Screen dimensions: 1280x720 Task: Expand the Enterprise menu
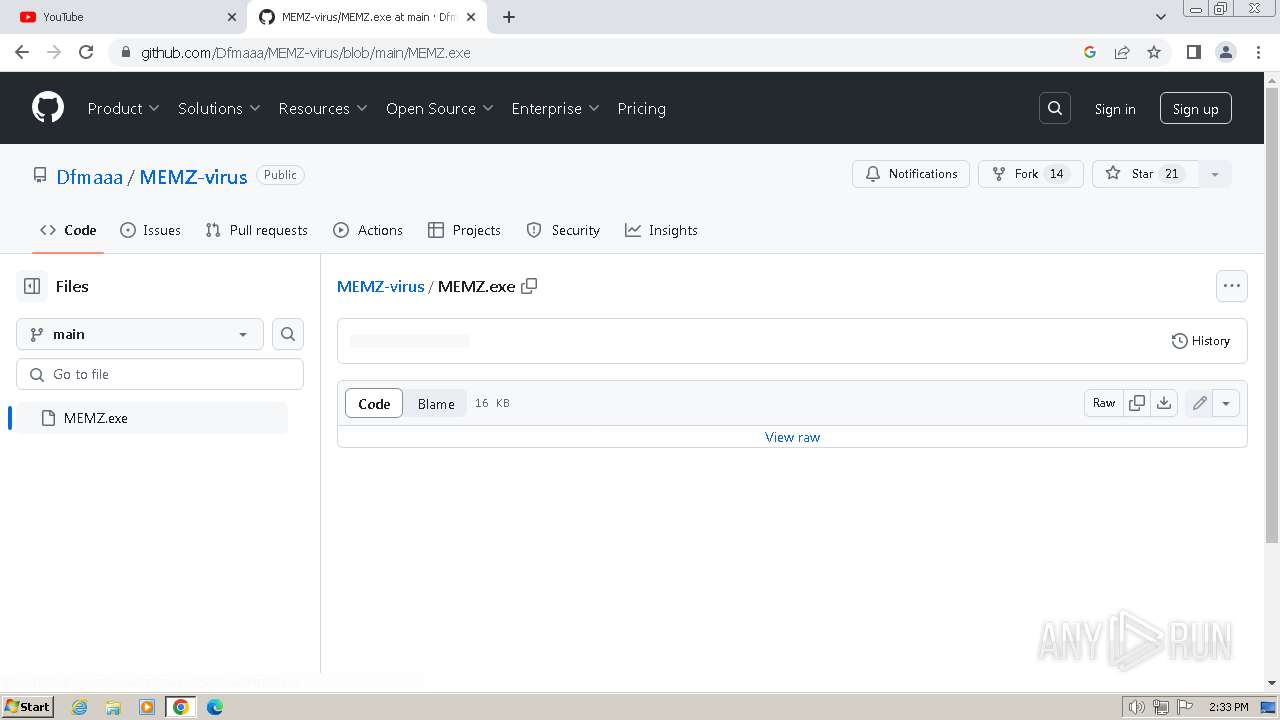[x=555, y=108]
